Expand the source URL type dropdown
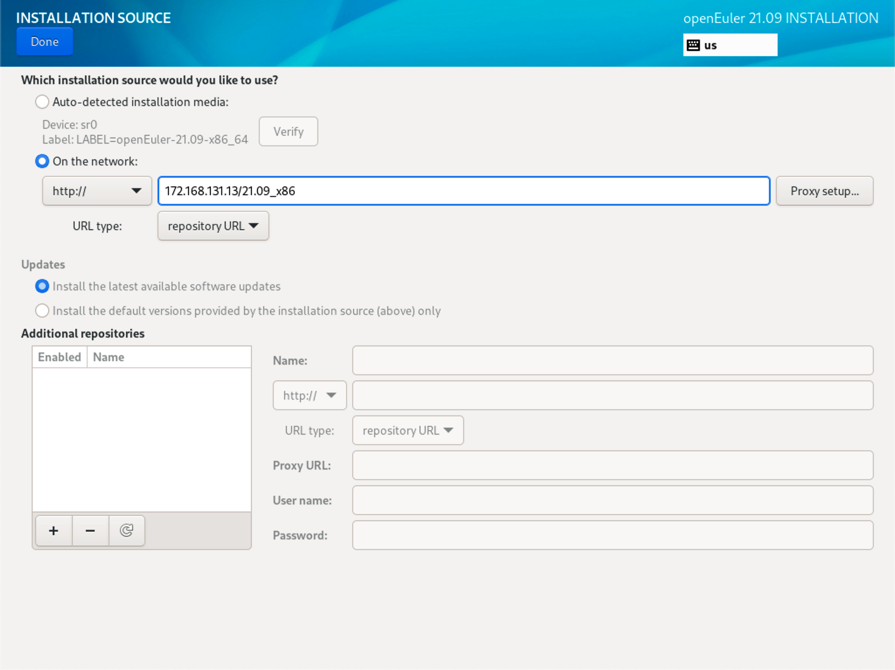Image resolution: width=895 pixels, height=670 pixels. coord(213,226)
